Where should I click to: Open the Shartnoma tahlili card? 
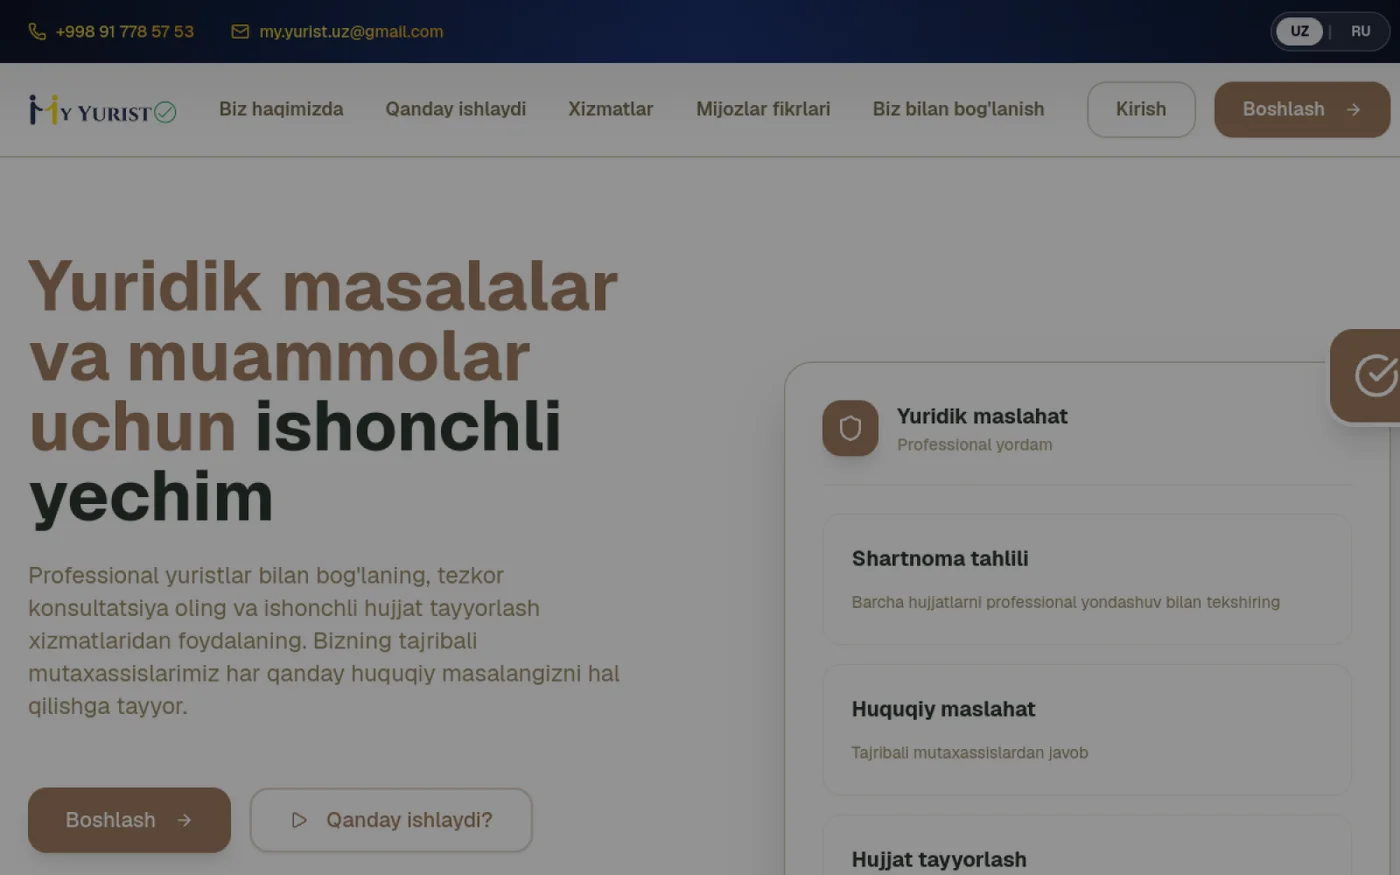(x=1087, y=579)
